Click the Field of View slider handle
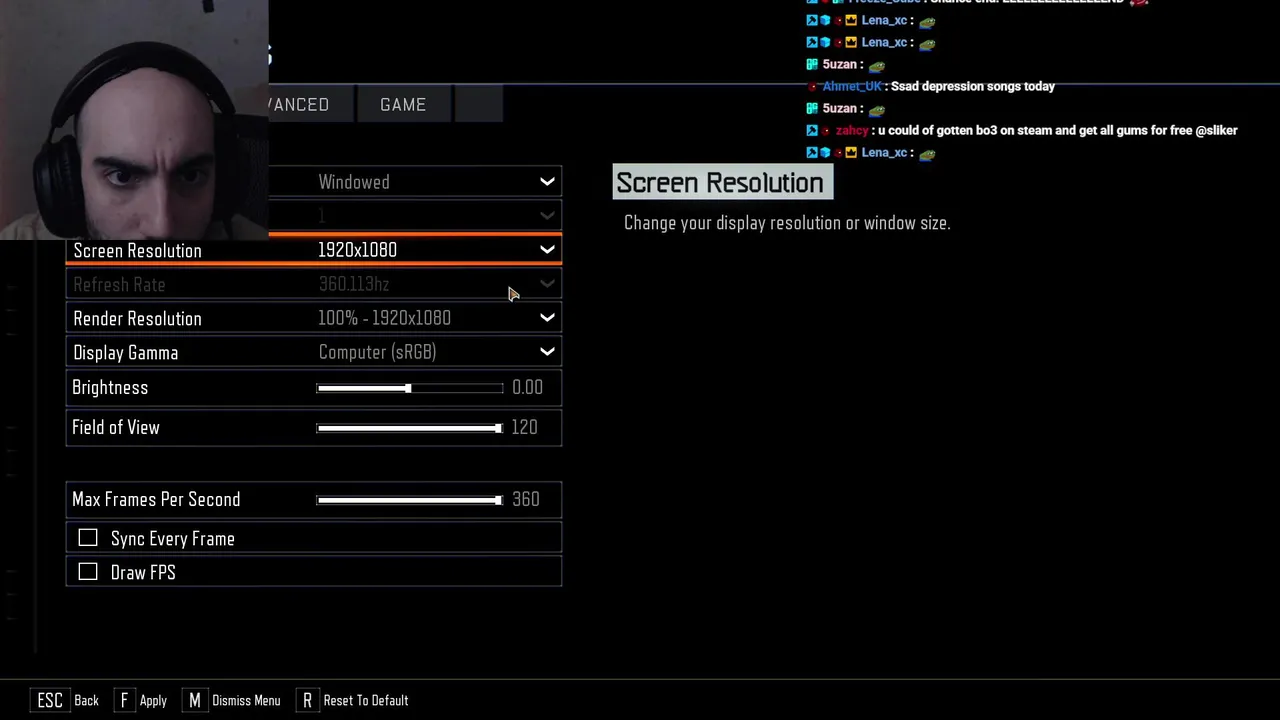Viewport: 1280px width, 720px height. pos(497,428)
